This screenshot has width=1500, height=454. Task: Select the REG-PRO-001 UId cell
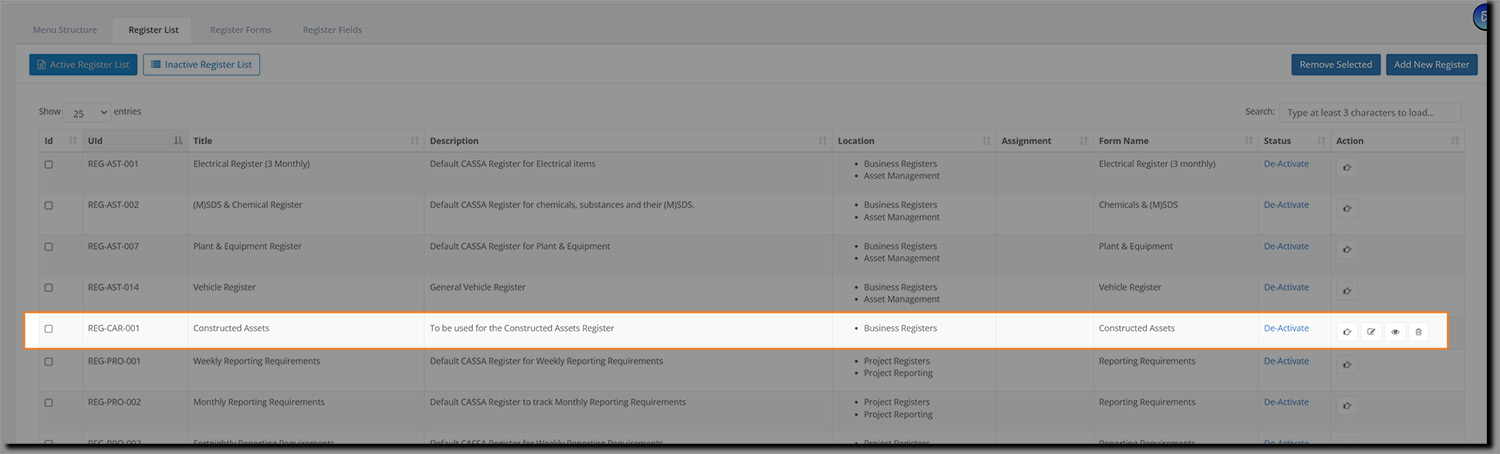tap(113, 361)
